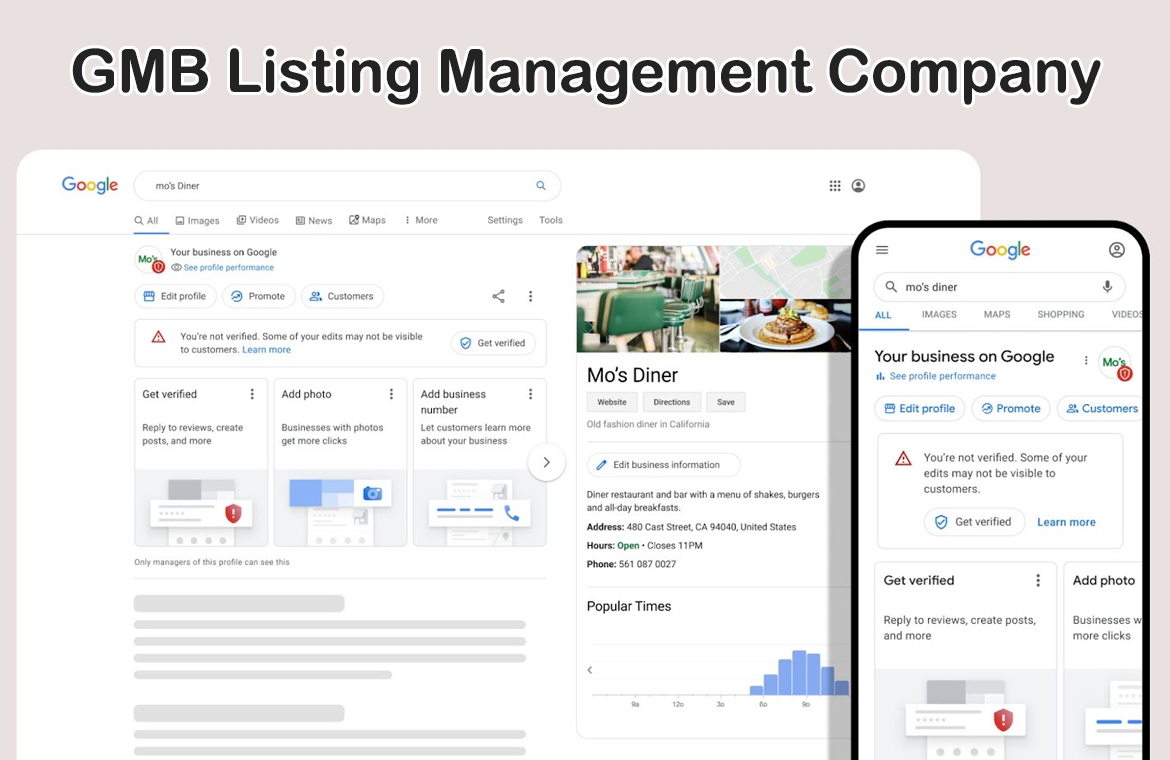1170x760 pixels.
Task: Click Get verified button in desktop alert
Action: click(493, 343)
